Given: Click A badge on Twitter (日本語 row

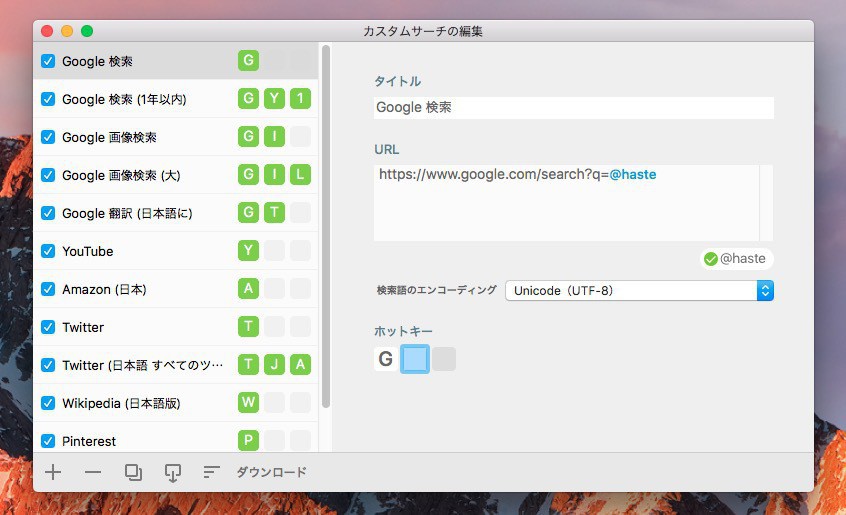Looking at the screenshot, I should tap(301, 365).
